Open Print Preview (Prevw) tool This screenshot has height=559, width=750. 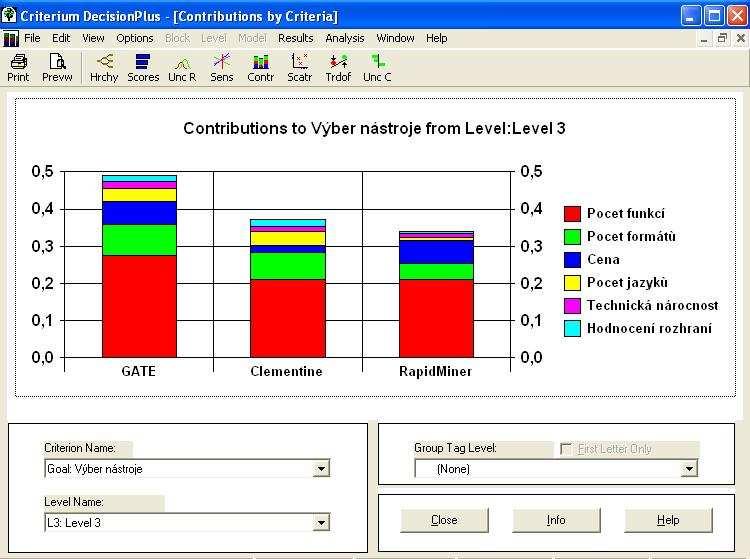pyautogui.click(x=57, y=68)
